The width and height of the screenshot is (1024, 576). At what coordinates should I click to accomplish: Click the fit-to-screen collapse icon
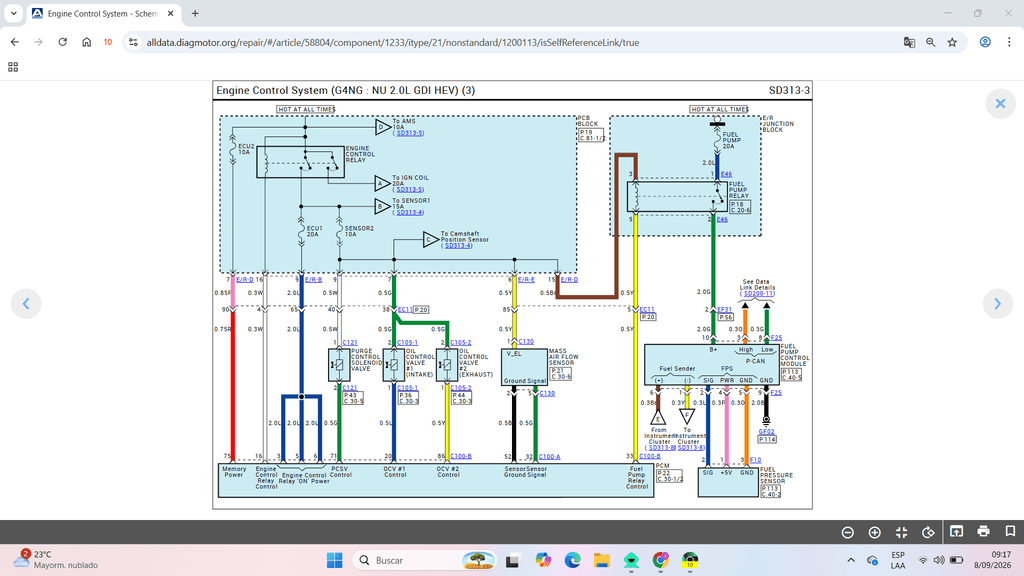tap(901, 532)
